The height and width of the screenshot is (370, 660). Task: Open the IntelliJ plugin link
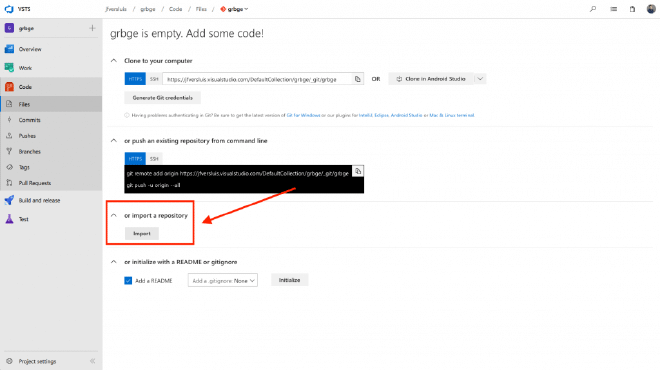tap(365, 115)
